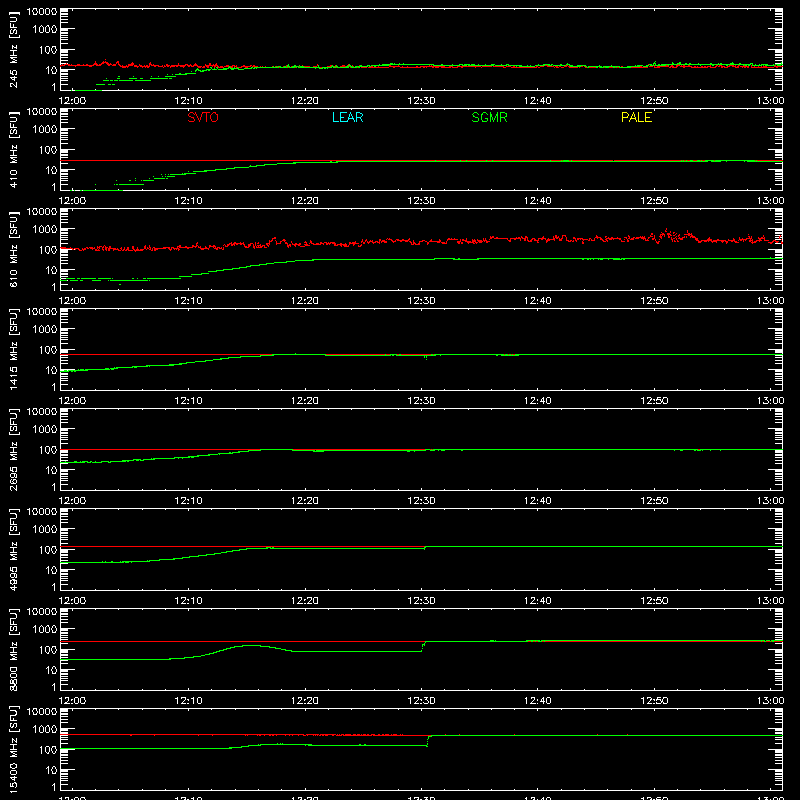Click the 10000 y-axis value on 4995 MHz plot
The height and width of the screenshot is (800, 800).
coord(42,512)
